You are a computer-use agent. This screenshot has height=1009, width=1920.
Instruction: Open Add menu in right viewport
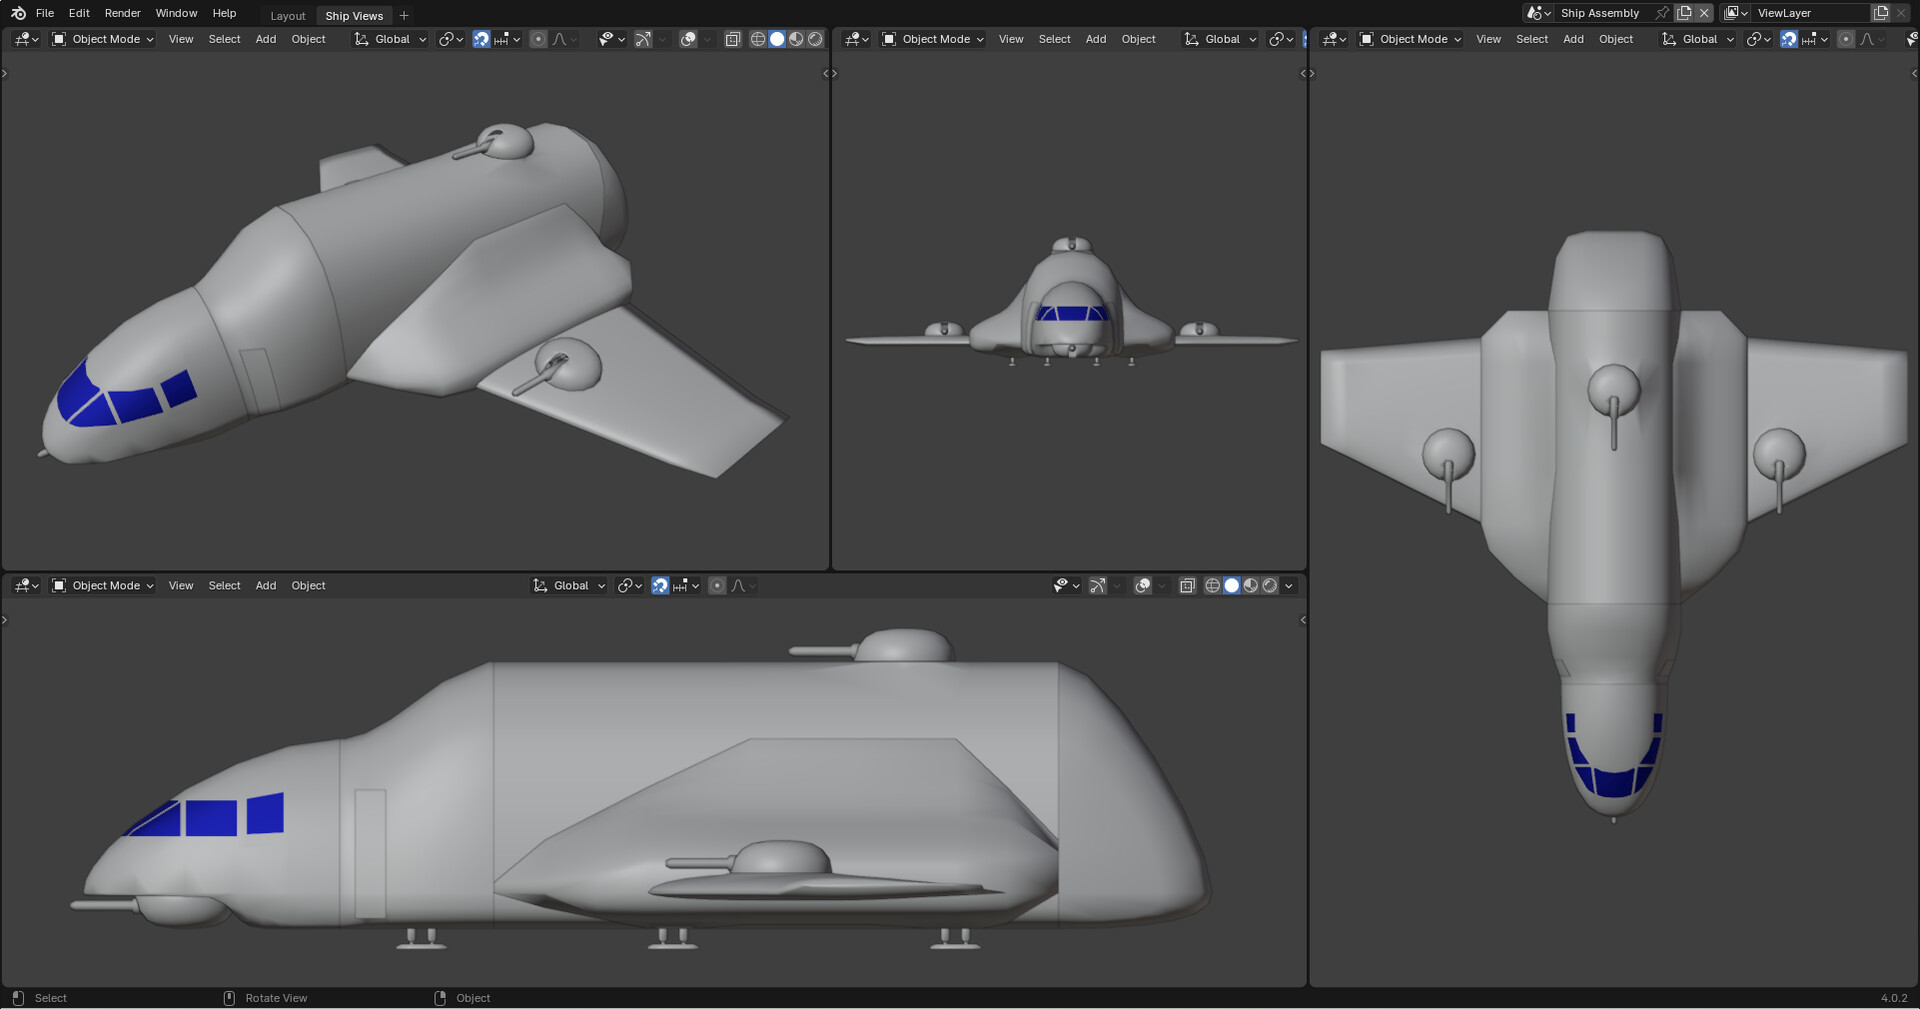[1573, 39]
